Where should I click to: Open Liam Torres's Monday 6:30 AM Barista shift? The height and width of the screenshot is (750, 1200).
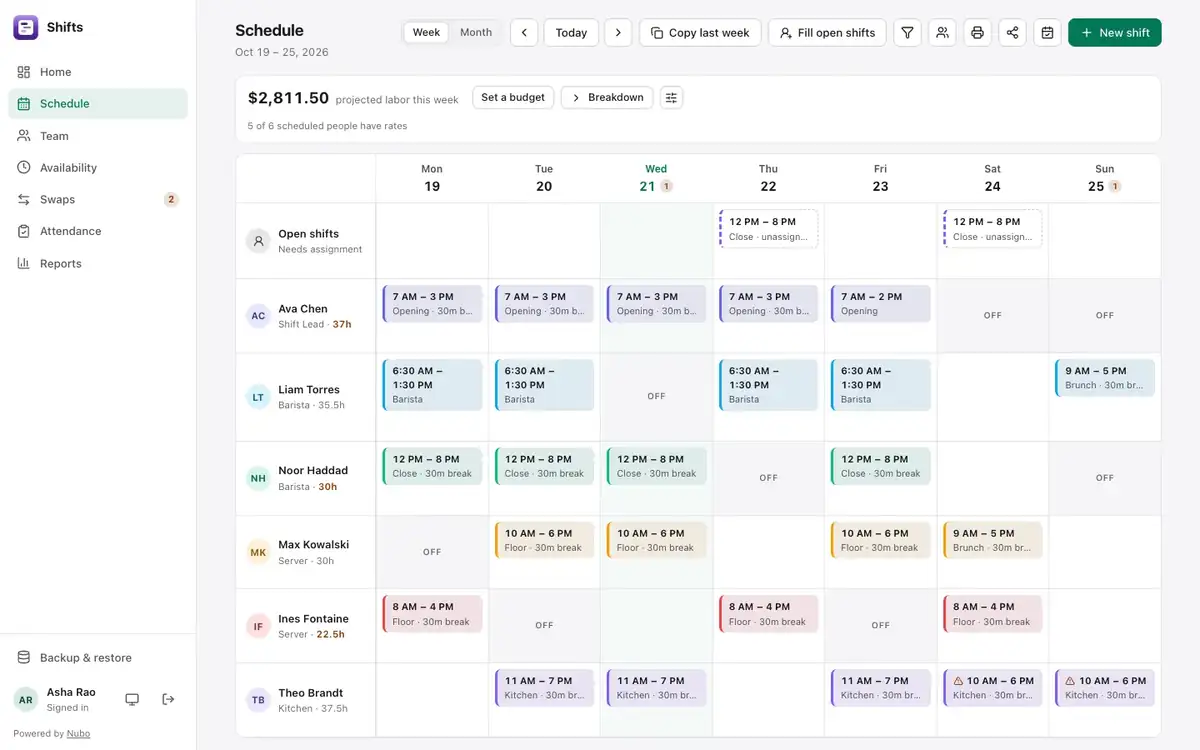tap(432, 385)
